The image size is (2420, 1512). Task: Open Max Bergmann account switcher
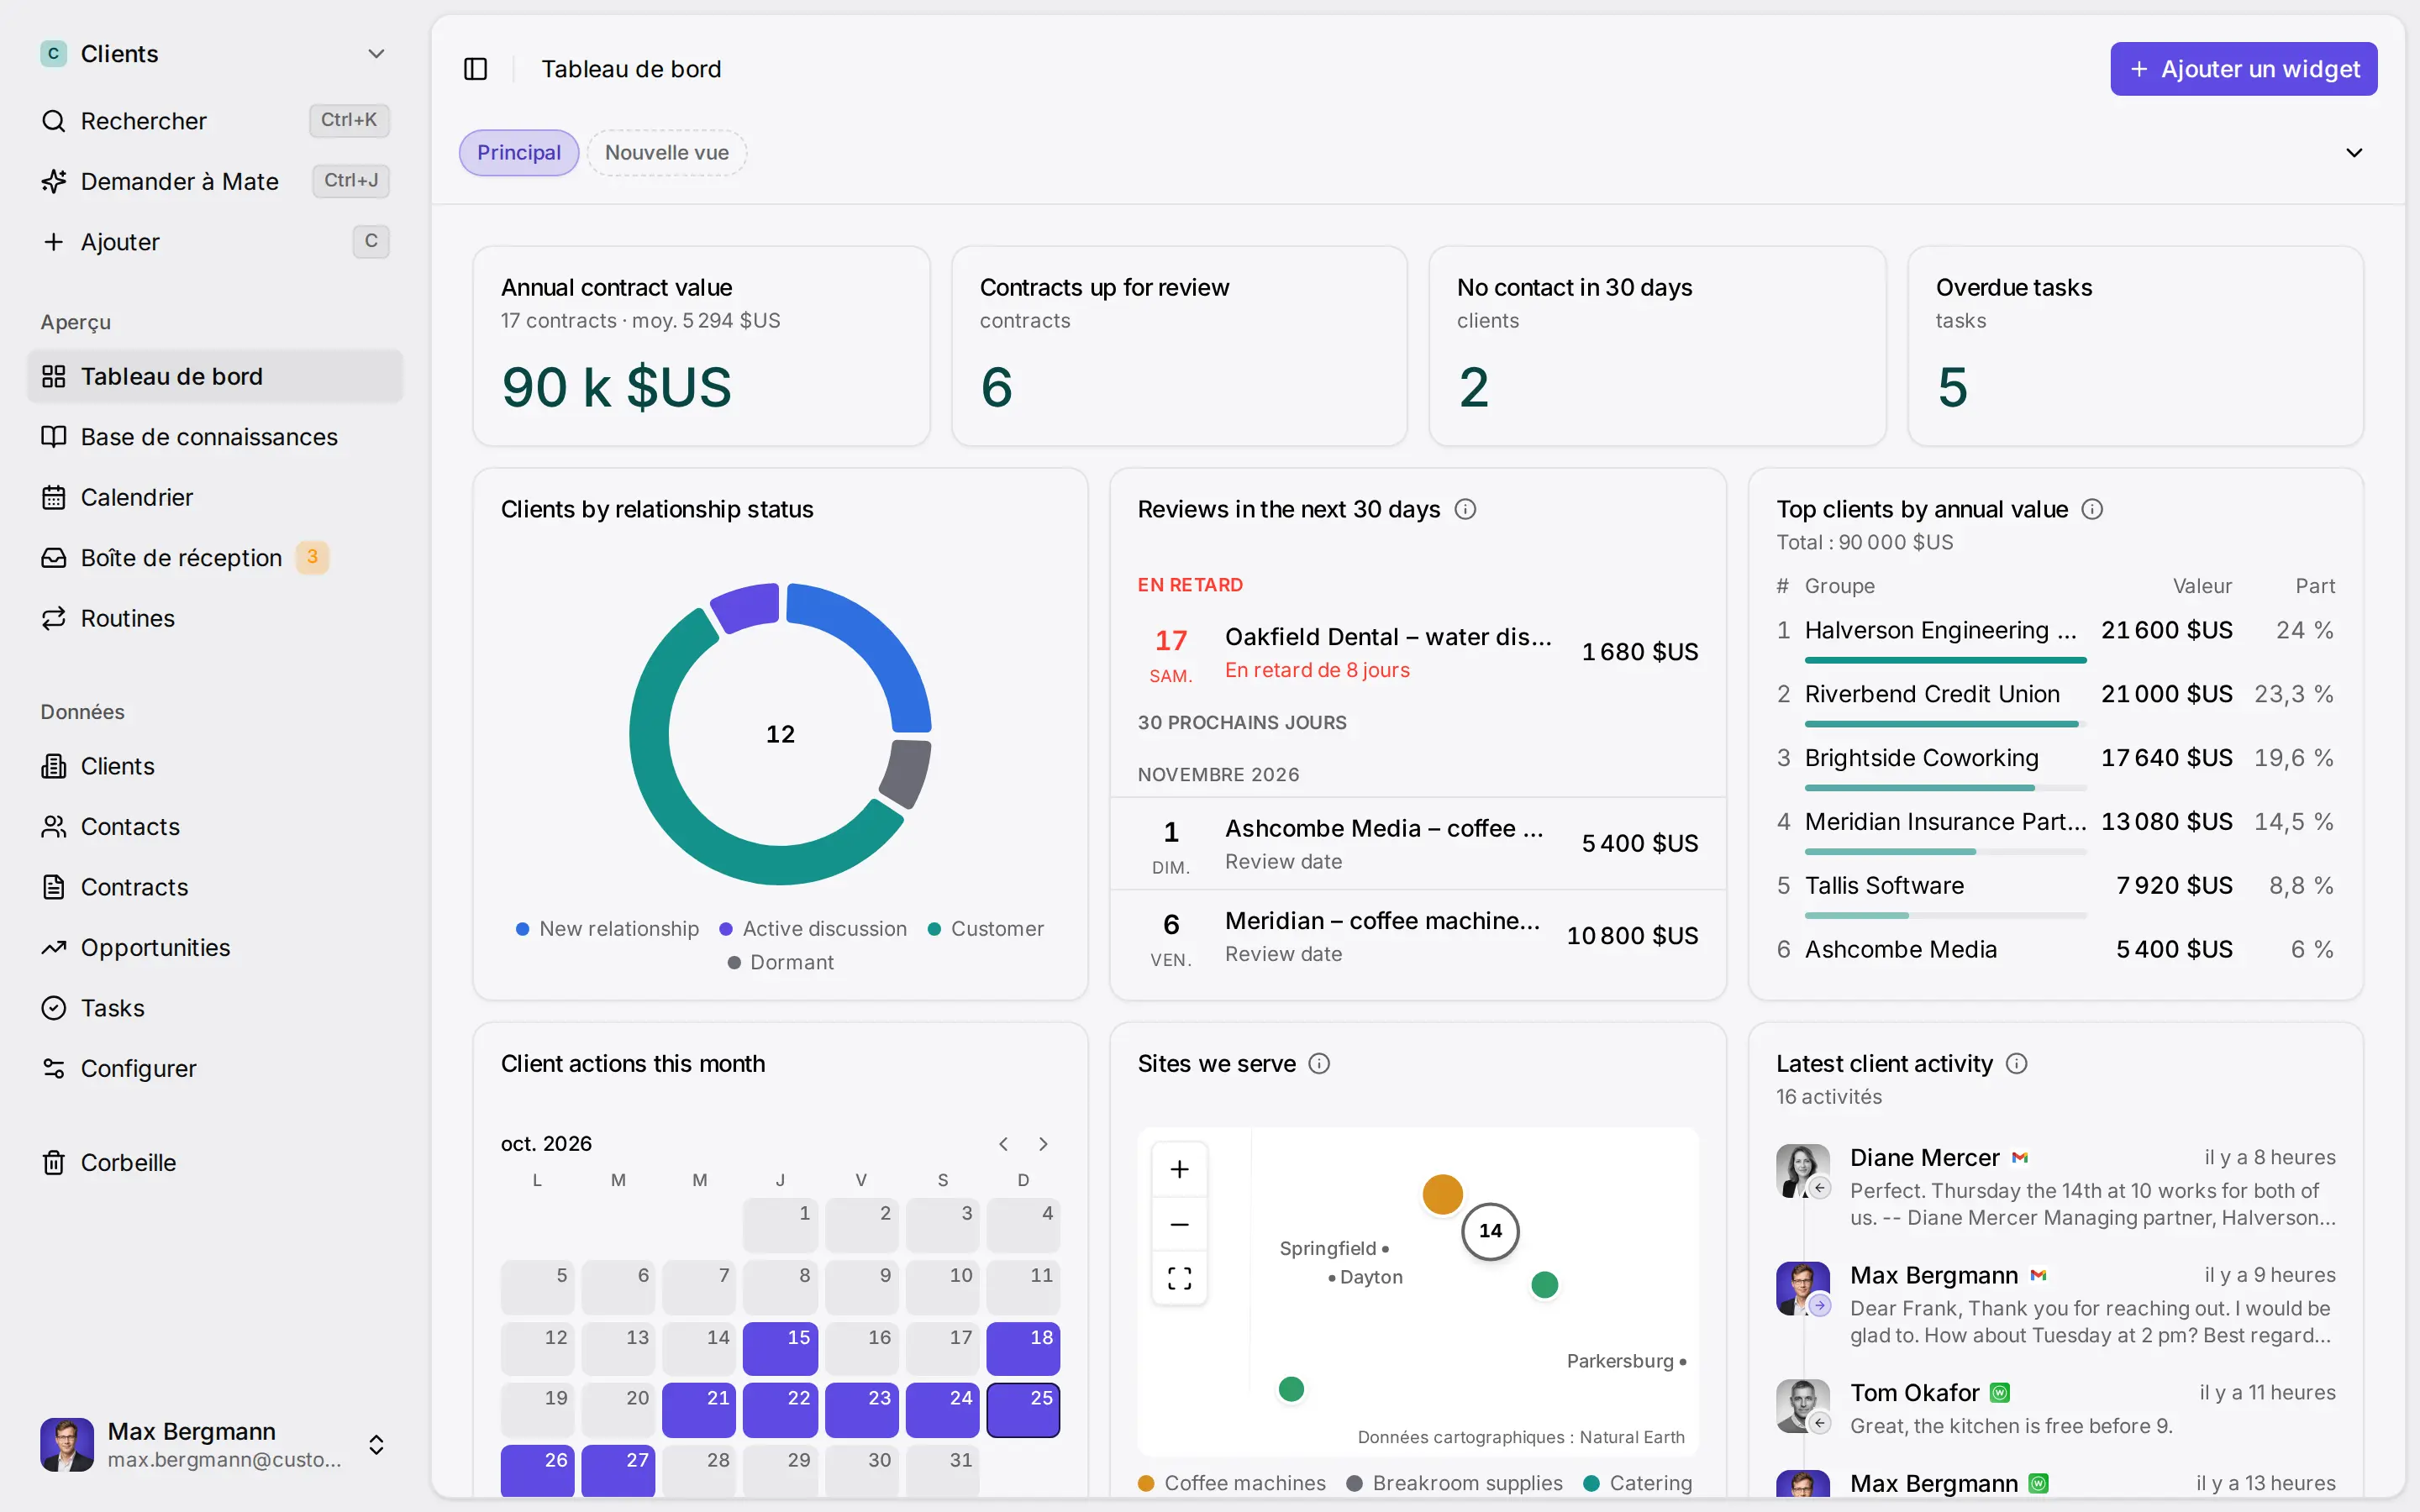[x=215, y=1444]
